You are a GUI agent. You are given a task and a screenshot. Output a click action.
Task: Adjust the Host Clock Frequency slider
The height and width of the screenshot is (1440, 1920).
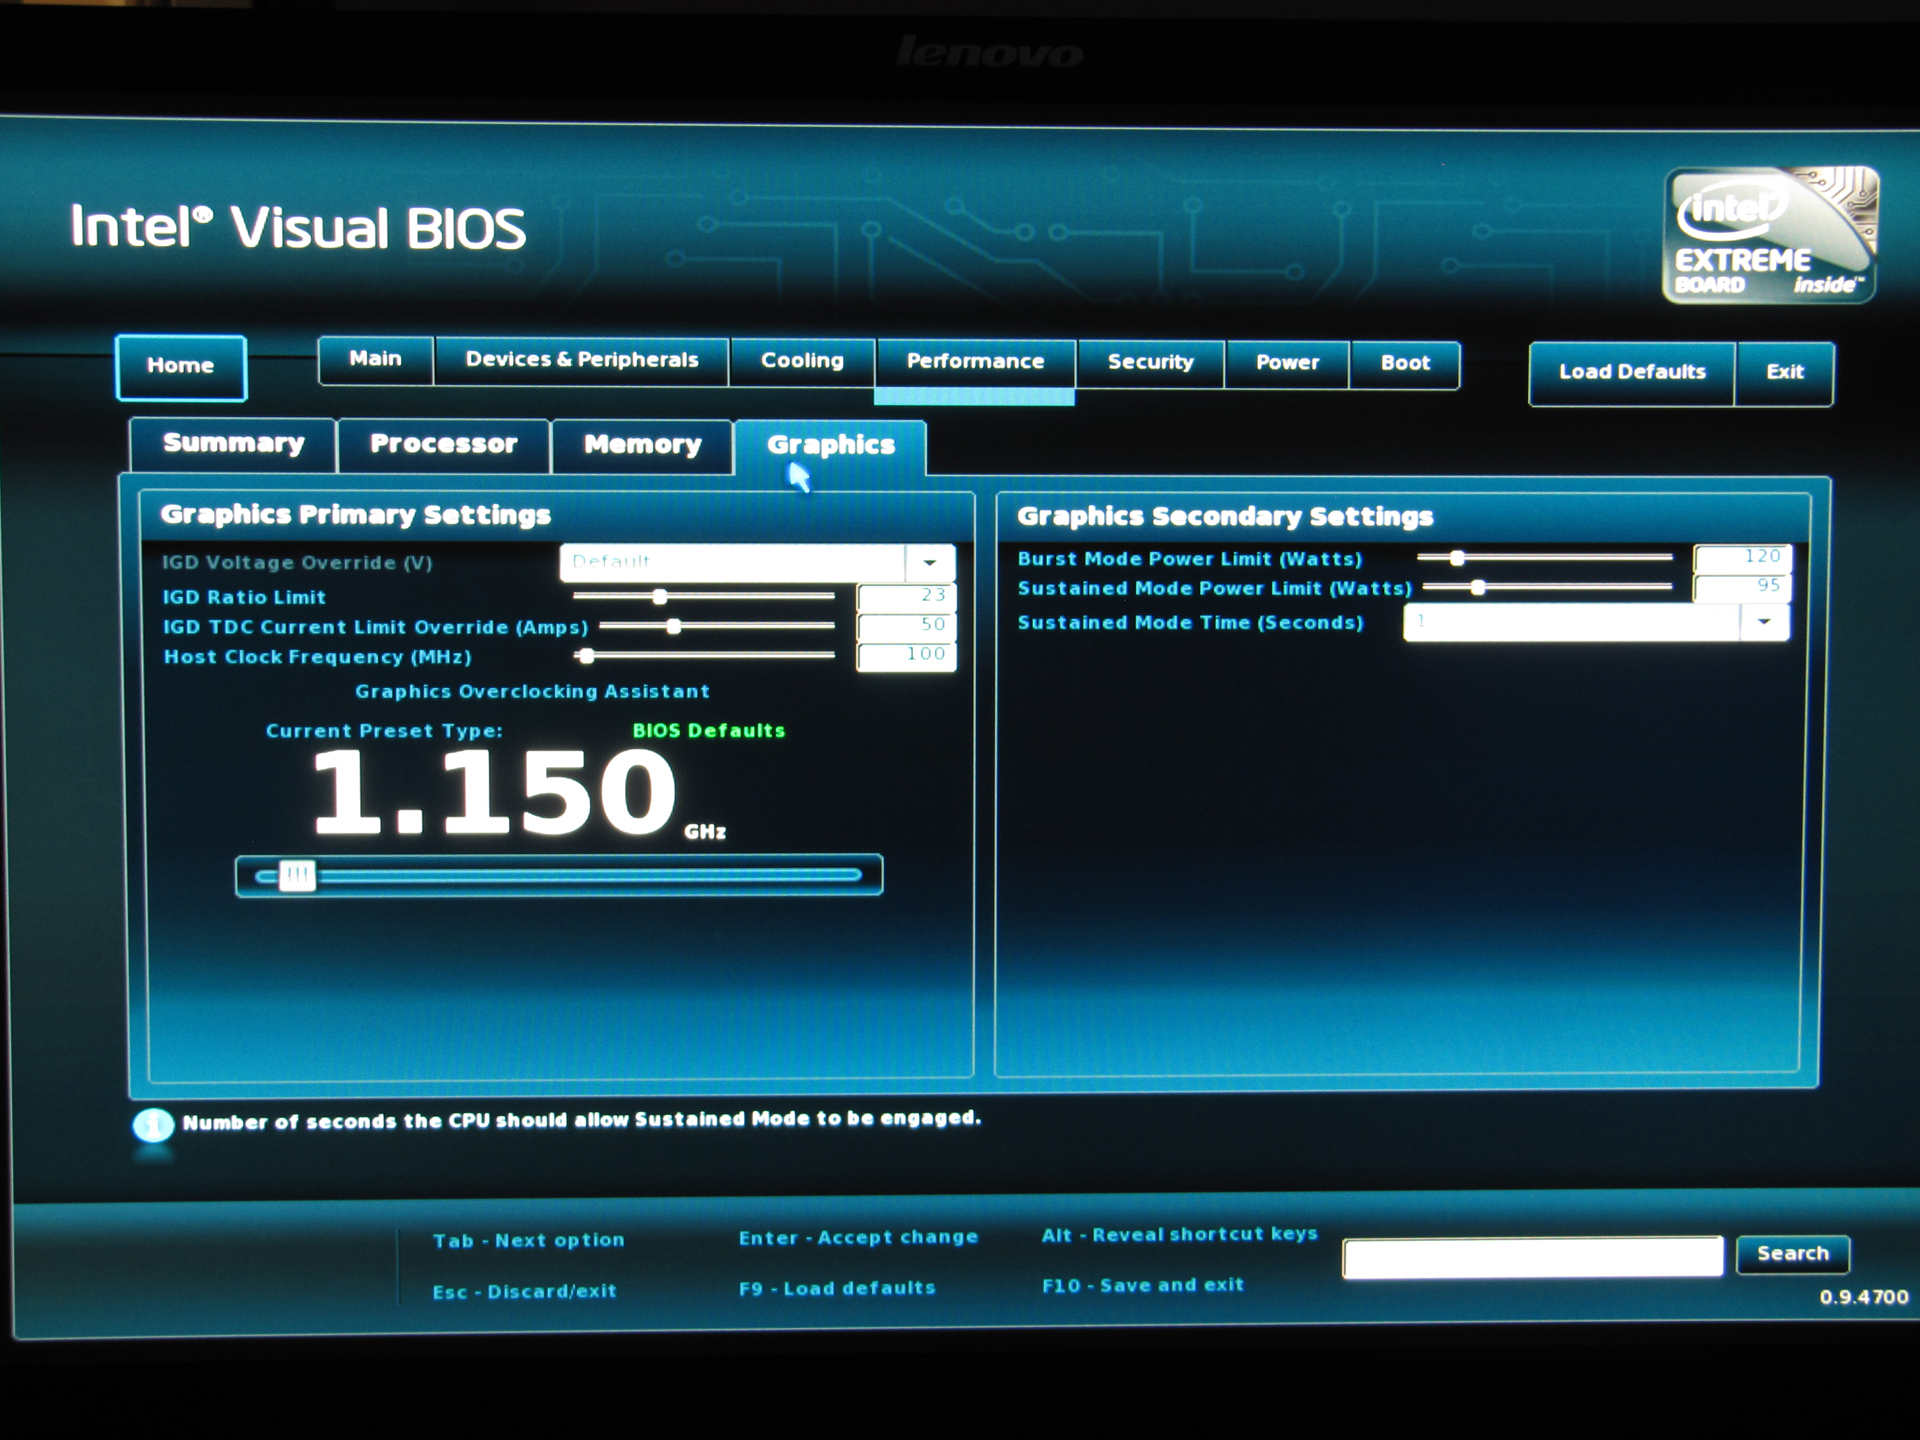tap(704, 657)
